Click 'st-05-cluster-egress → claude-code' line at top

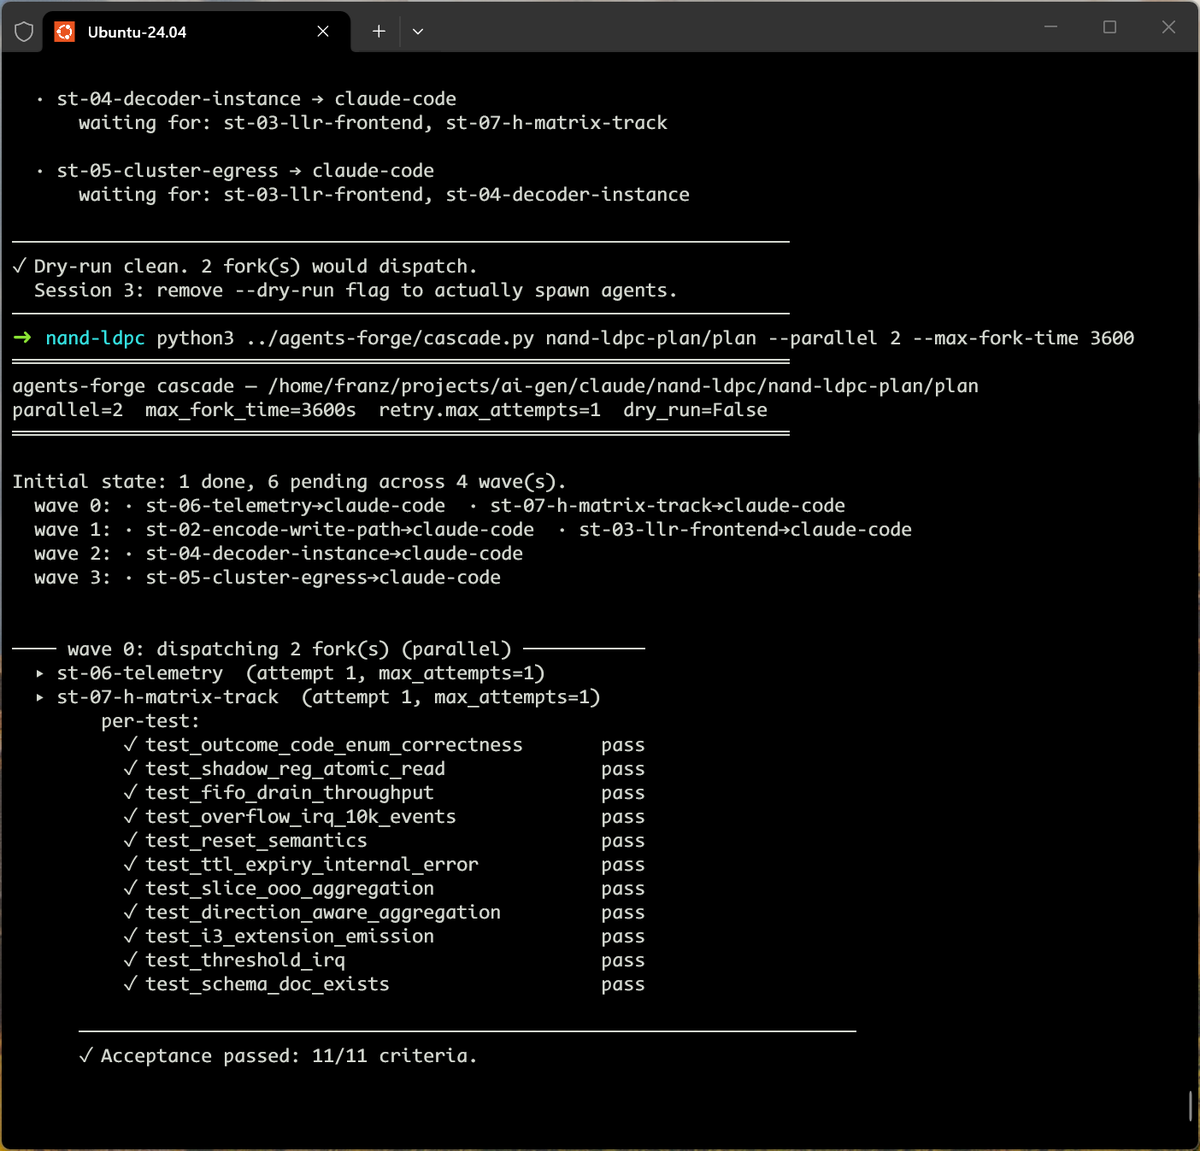[x=246, y=171]
